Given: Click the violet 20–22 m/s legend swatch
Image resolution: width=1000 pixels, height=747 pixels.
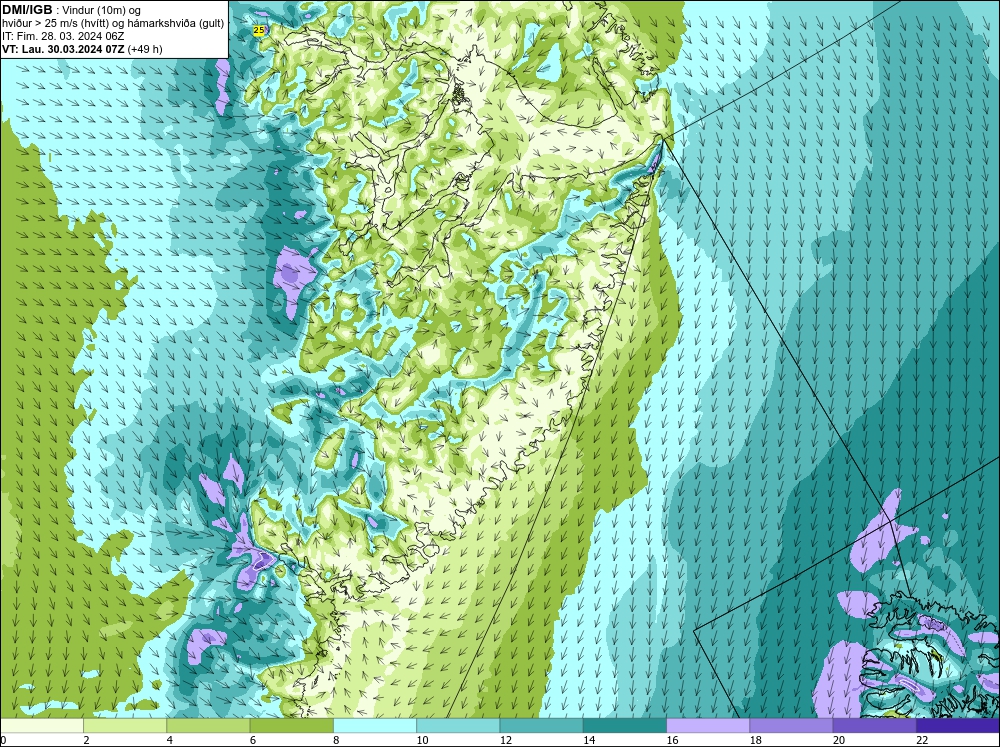Looking at the screenshot, I should click(874, 726).
